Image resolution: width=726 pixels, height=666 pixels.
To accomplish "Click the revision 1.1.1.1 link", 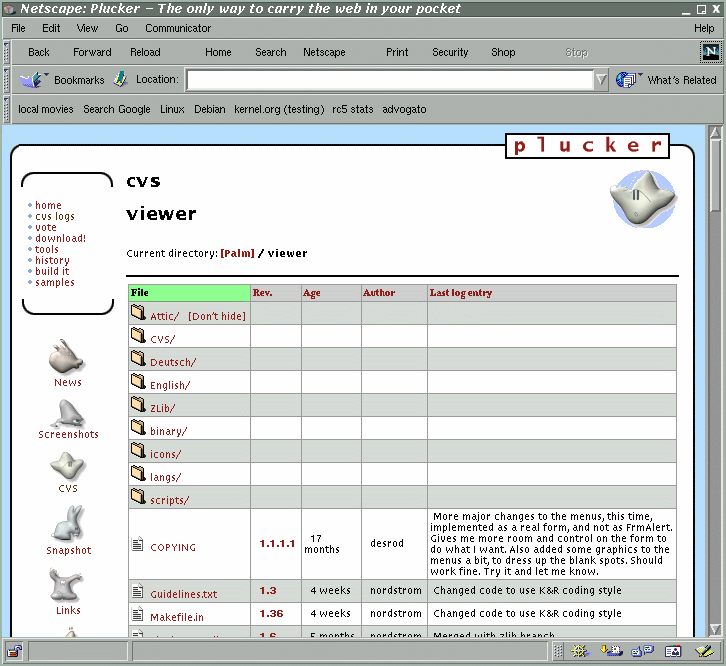I will (x=277, y=543).
